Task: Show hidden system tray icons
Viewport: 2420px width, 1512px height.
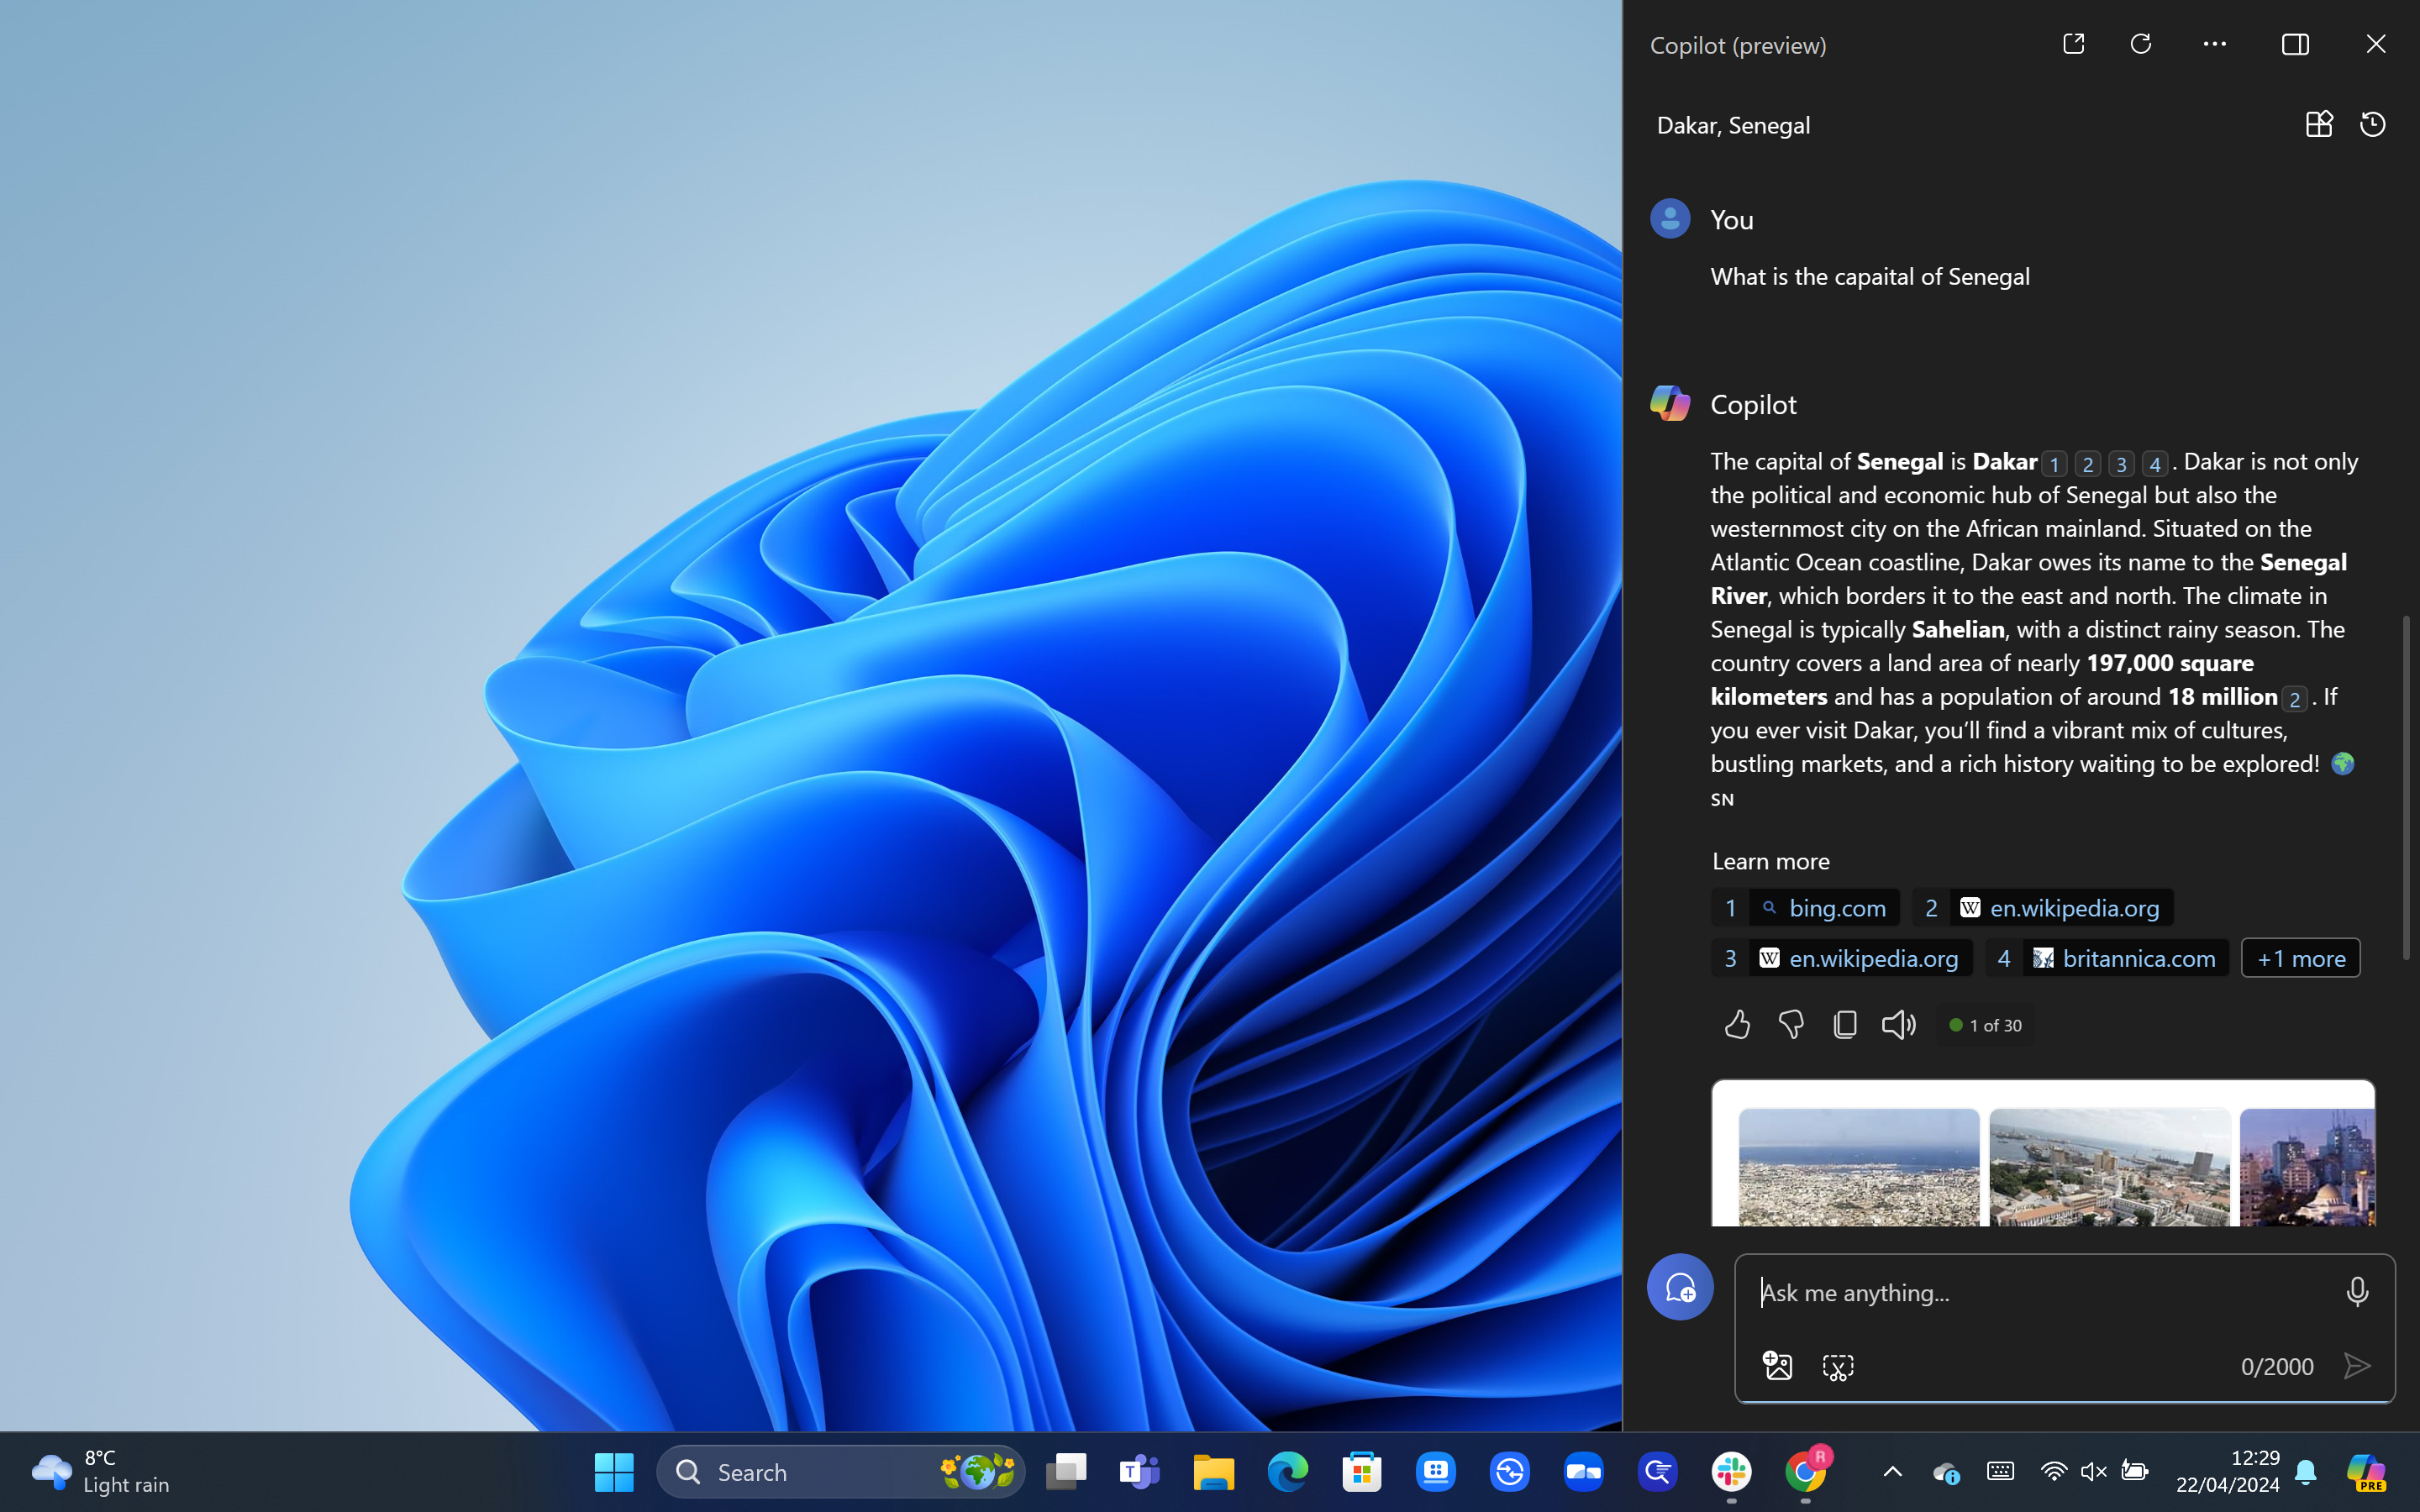Action: pos(1892,1472)
